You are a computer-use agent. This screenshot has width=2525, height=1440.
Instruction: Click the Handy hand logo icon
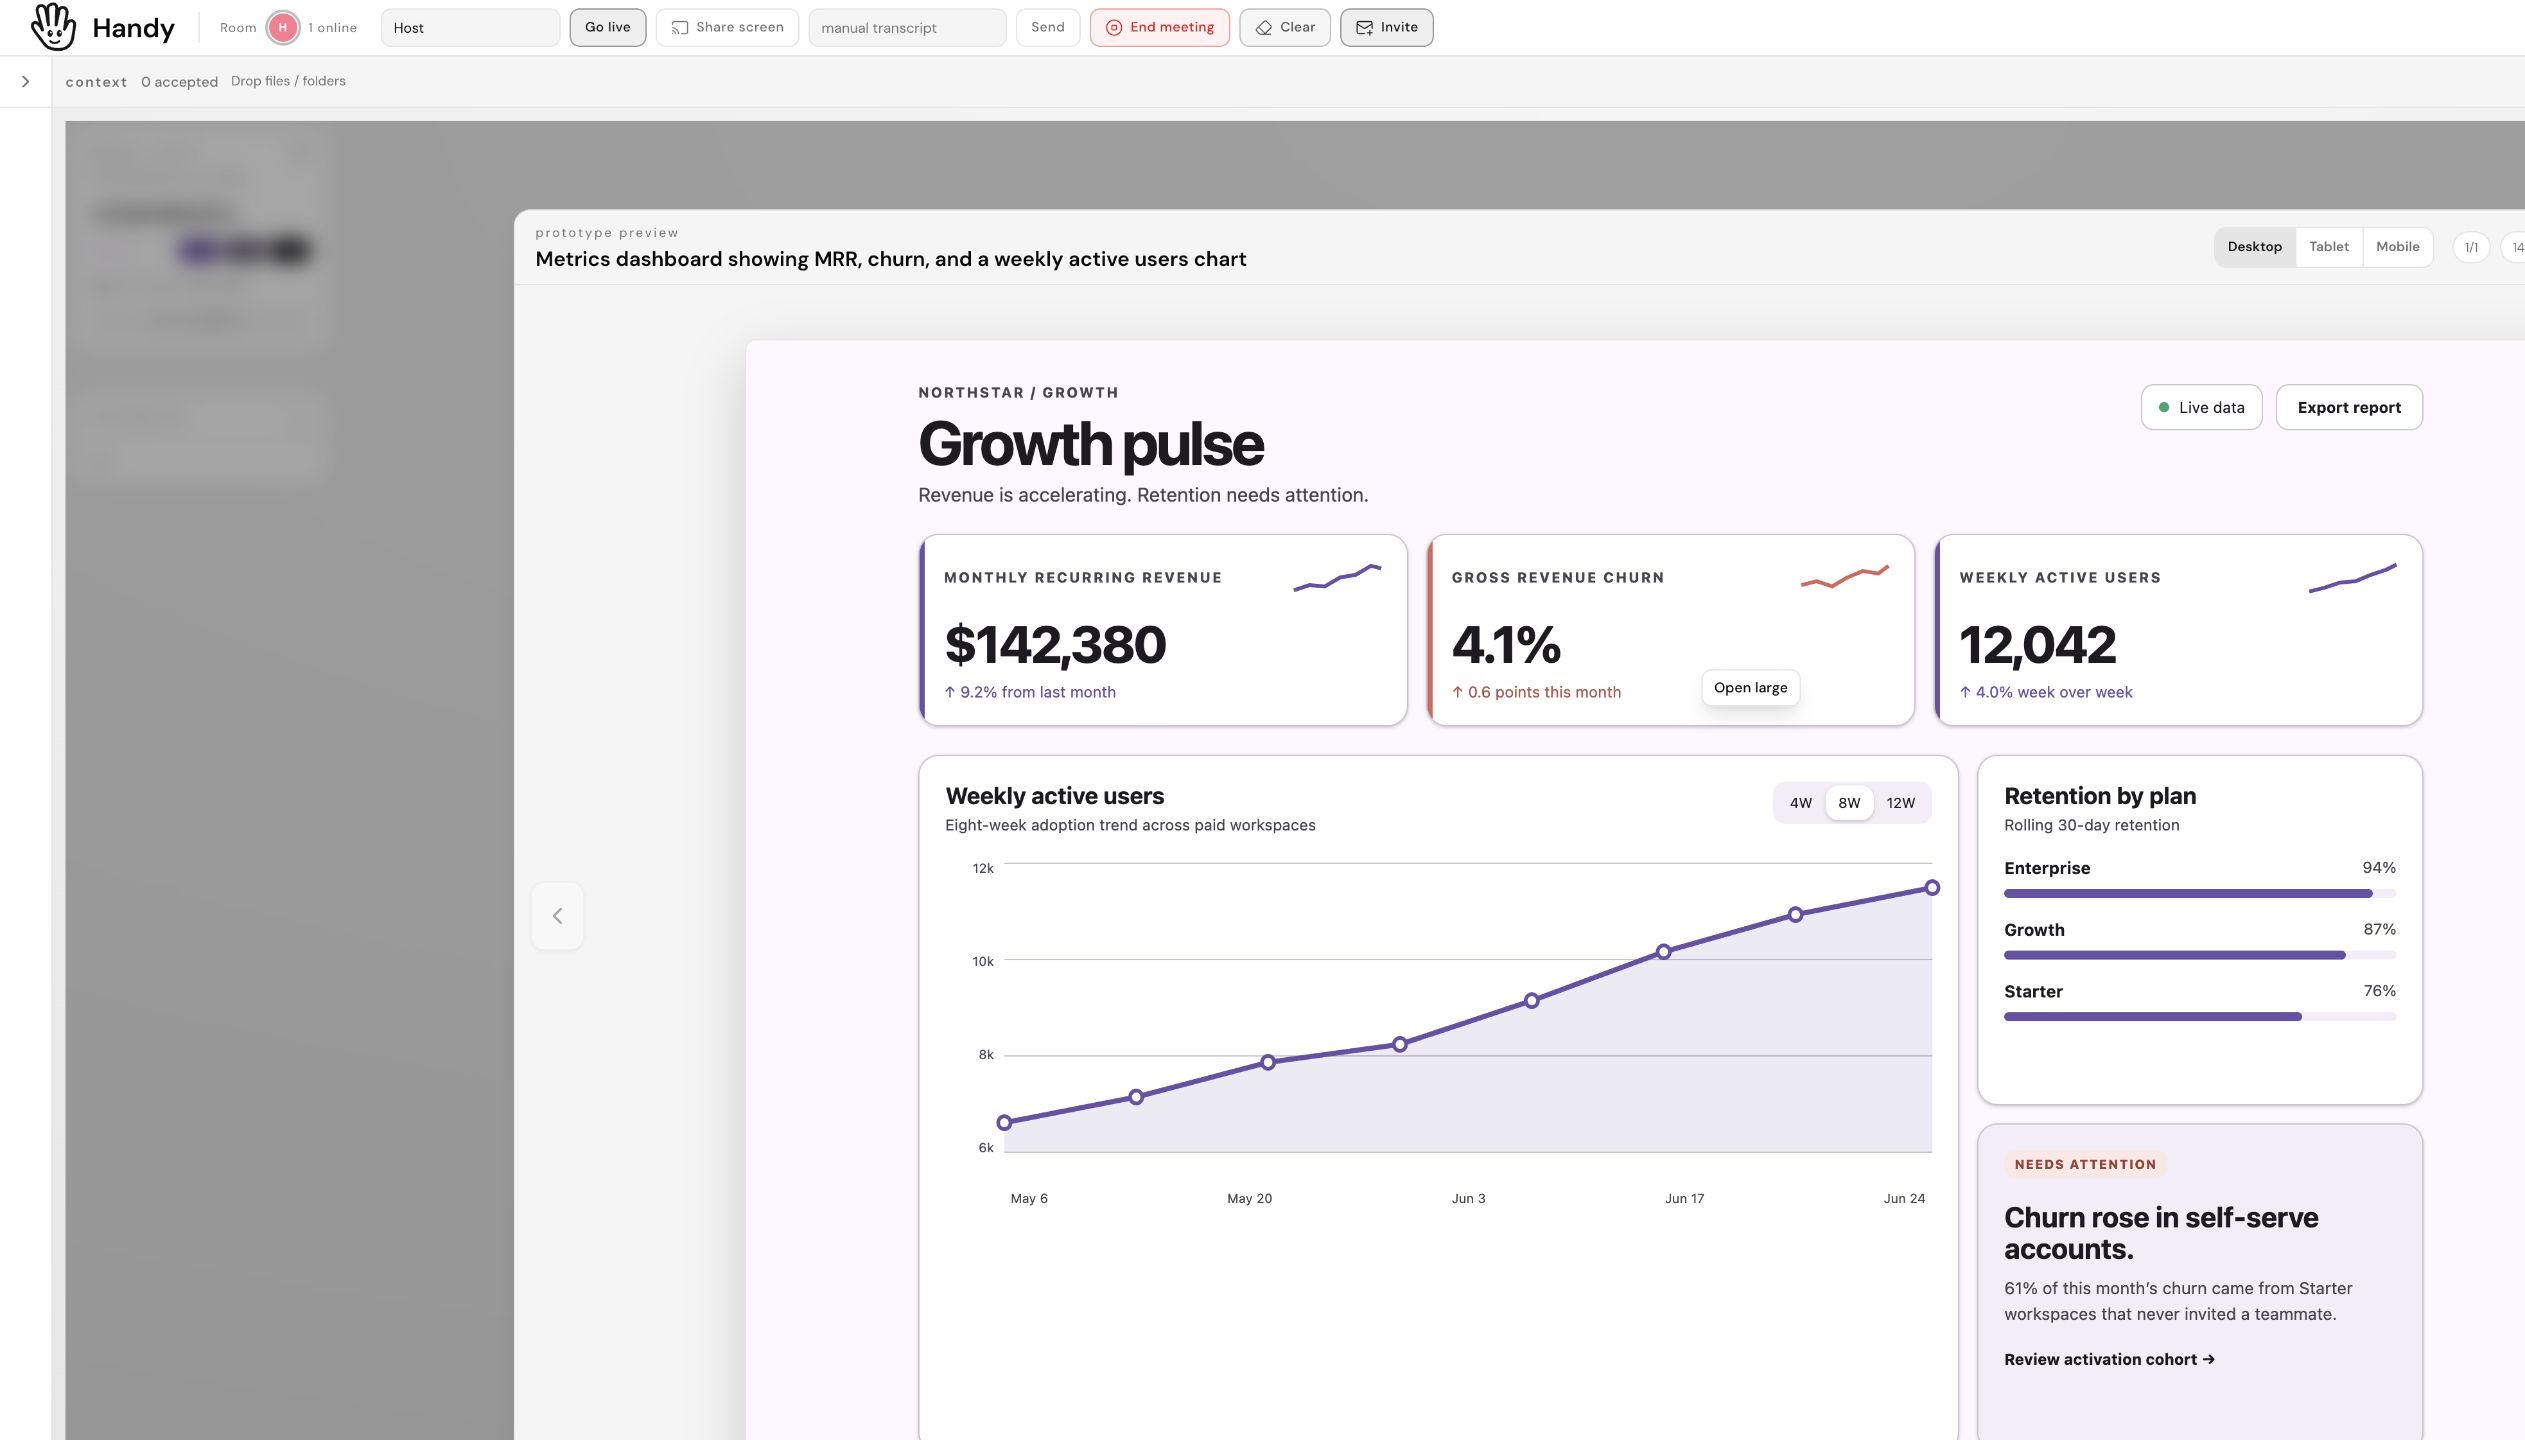pos(53,27)
